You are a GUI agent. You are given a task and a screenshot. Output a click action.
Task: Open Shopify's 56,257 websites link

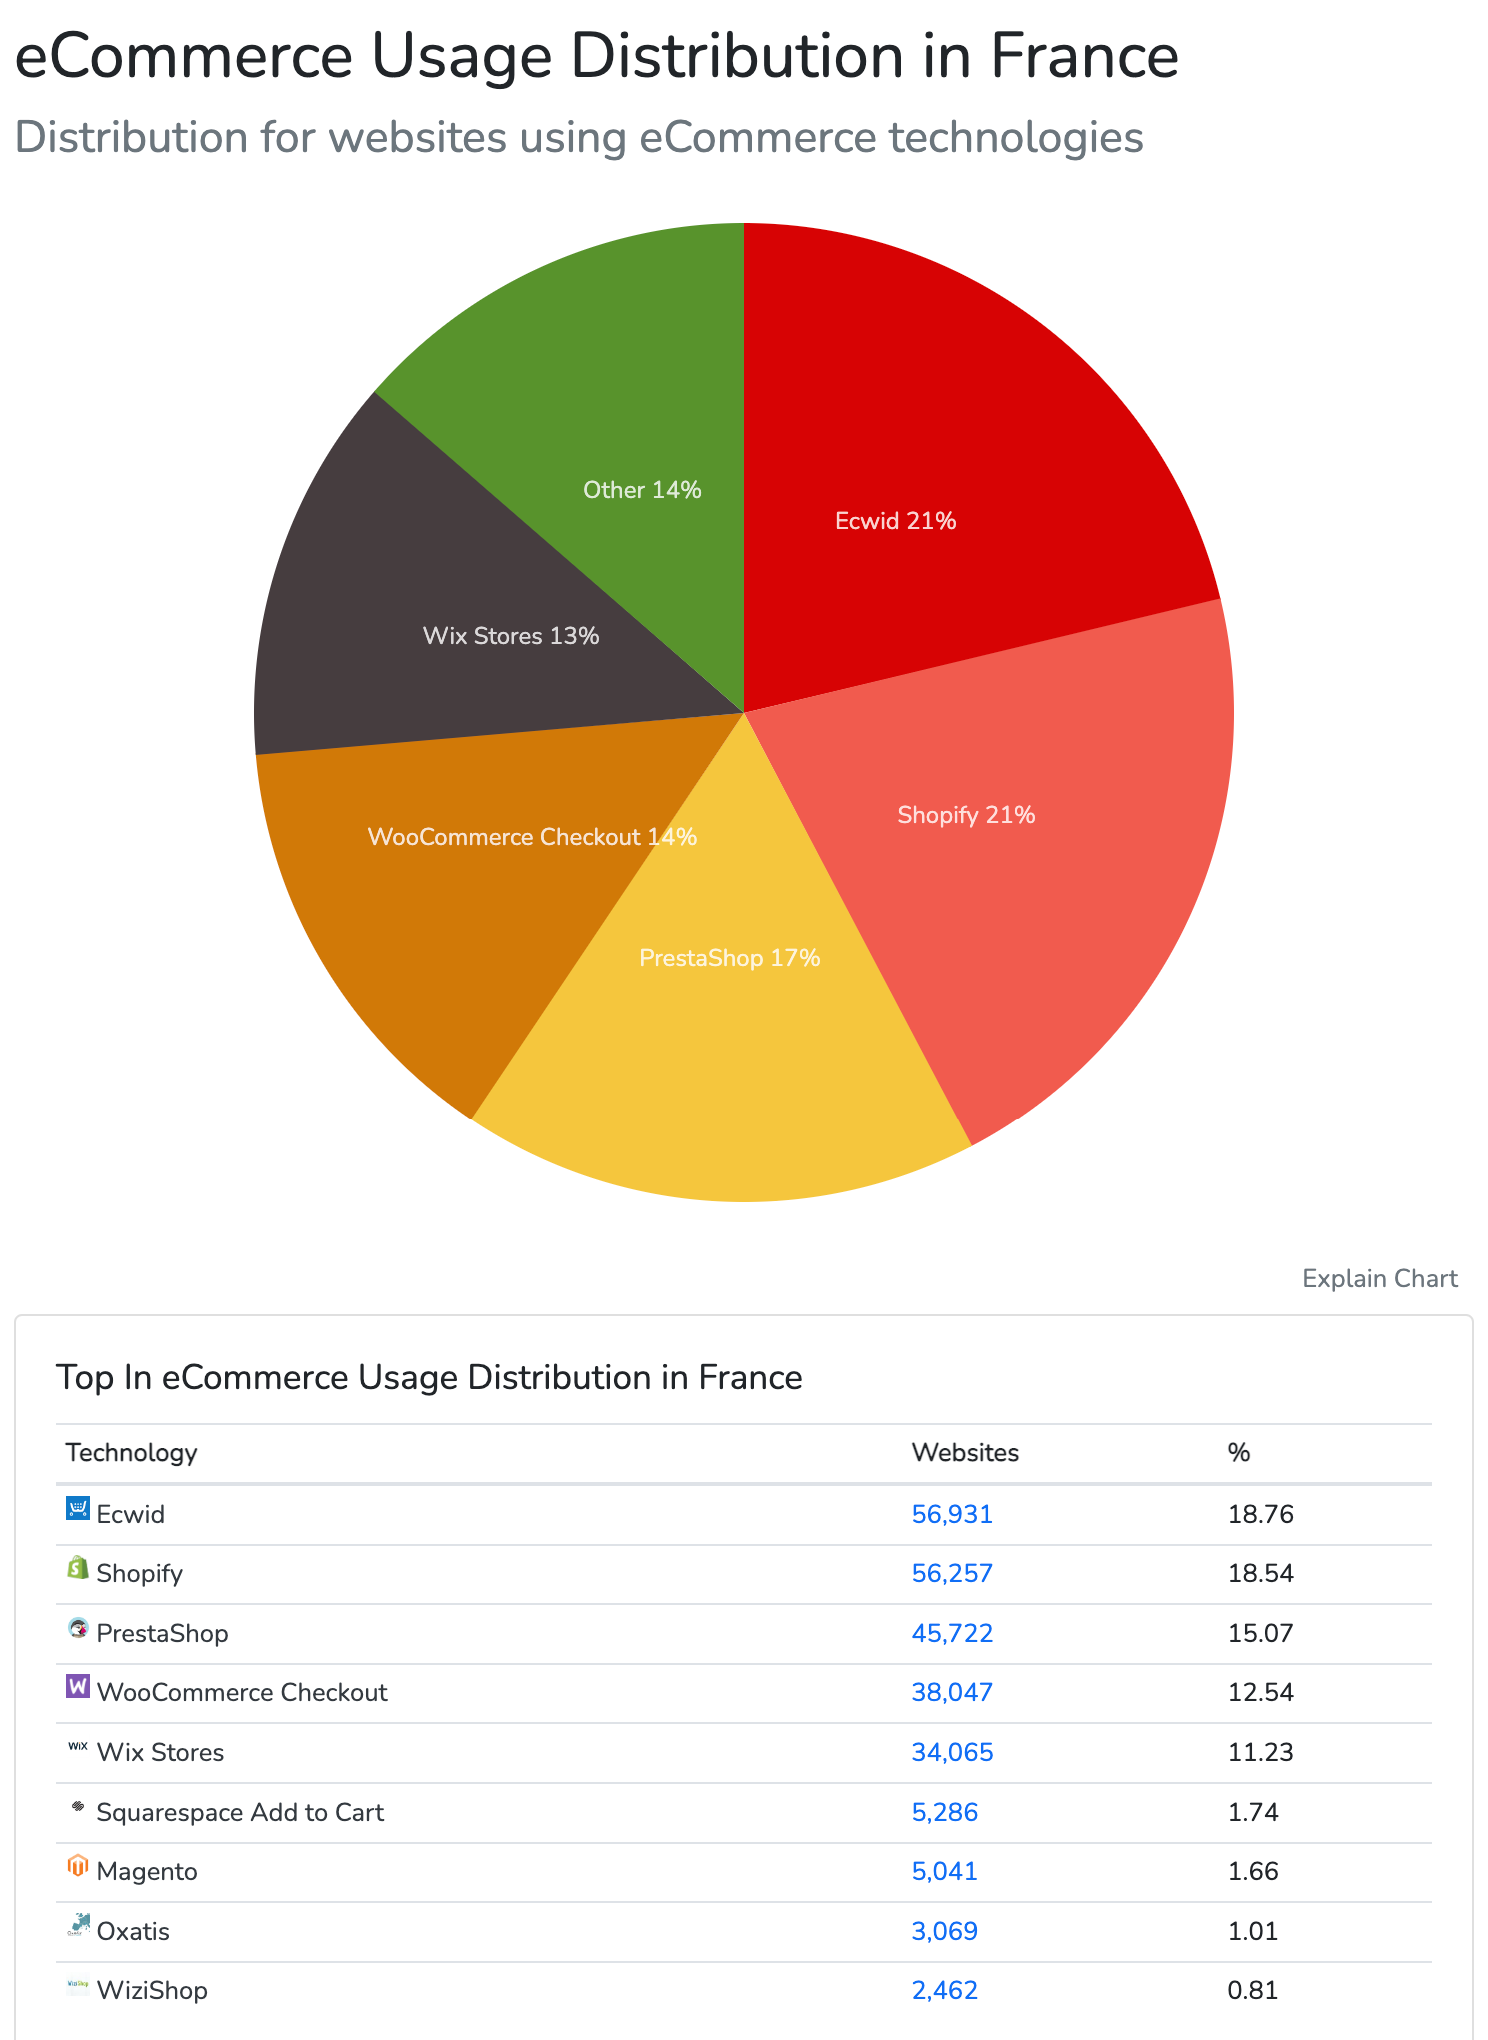point(952,1573)
